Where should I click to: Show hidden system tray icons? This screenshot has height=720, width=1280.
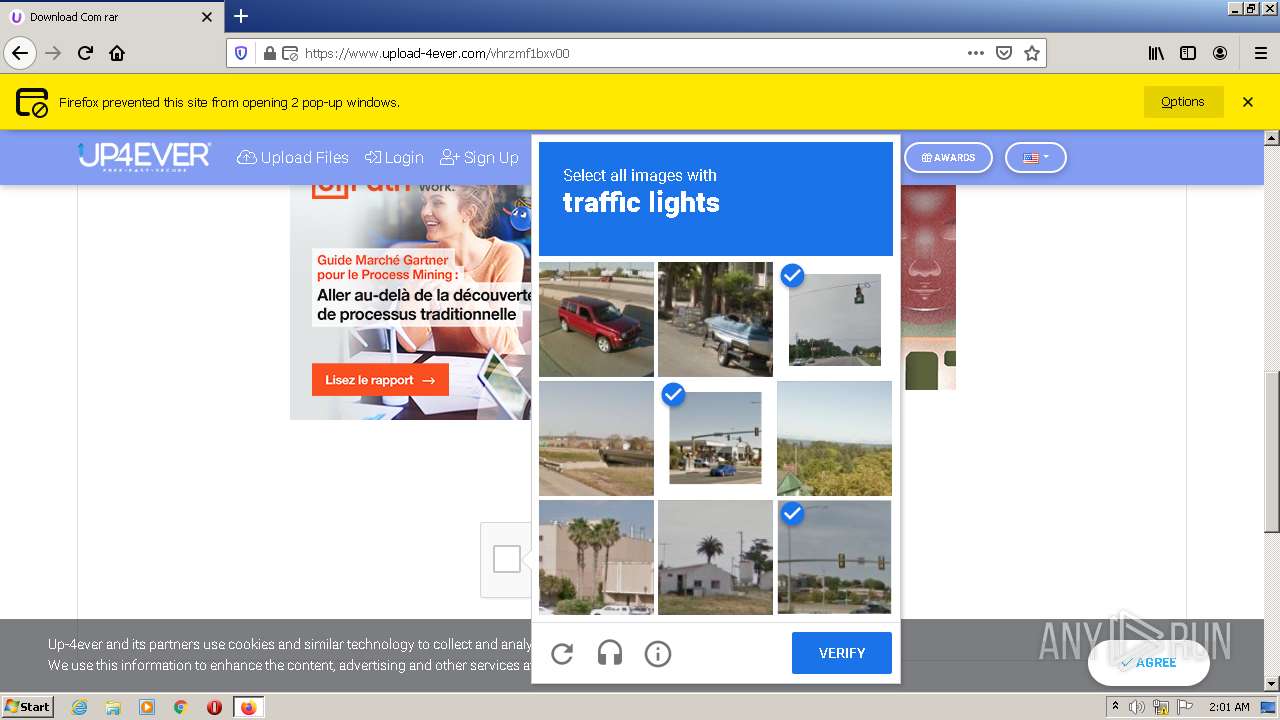(x=1115, y=707)
